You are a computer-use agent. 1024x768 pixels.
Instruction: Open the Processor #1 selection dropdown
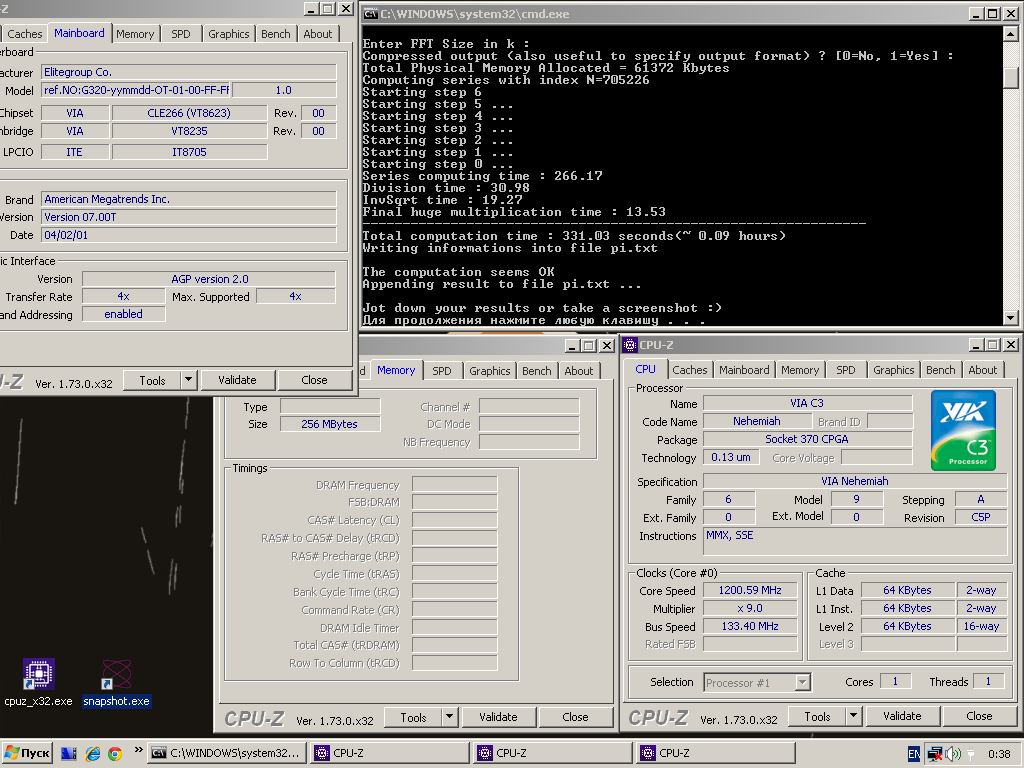pos(803,682)
